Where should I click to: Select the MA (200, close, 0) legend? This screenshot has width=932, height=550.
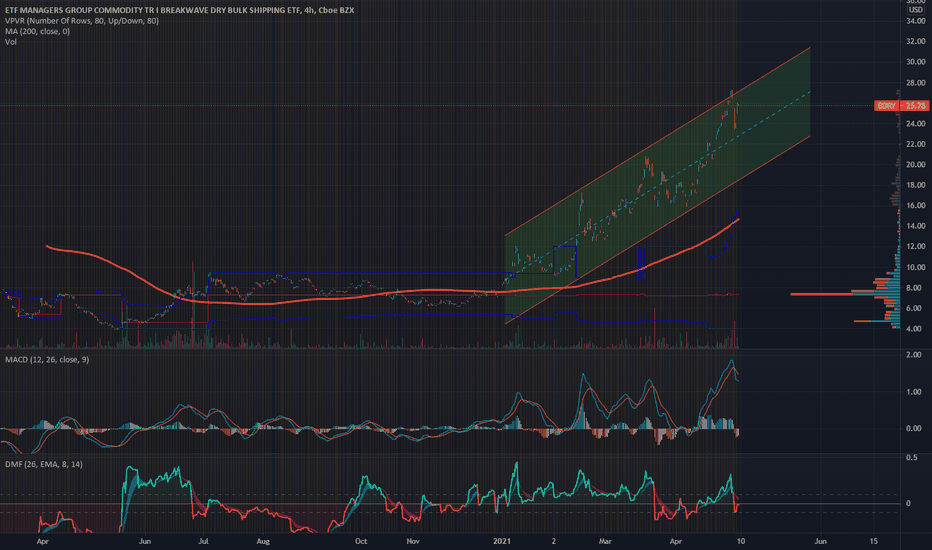37,32
